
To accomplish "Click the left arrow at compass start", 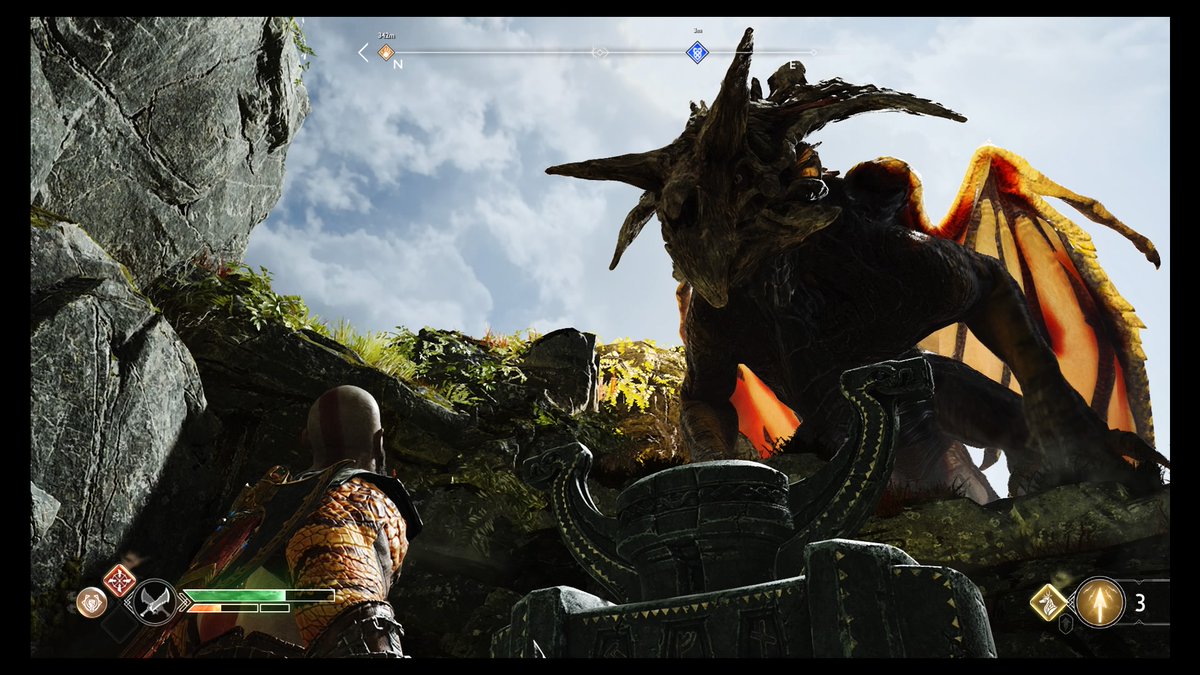I will point(363,52).
